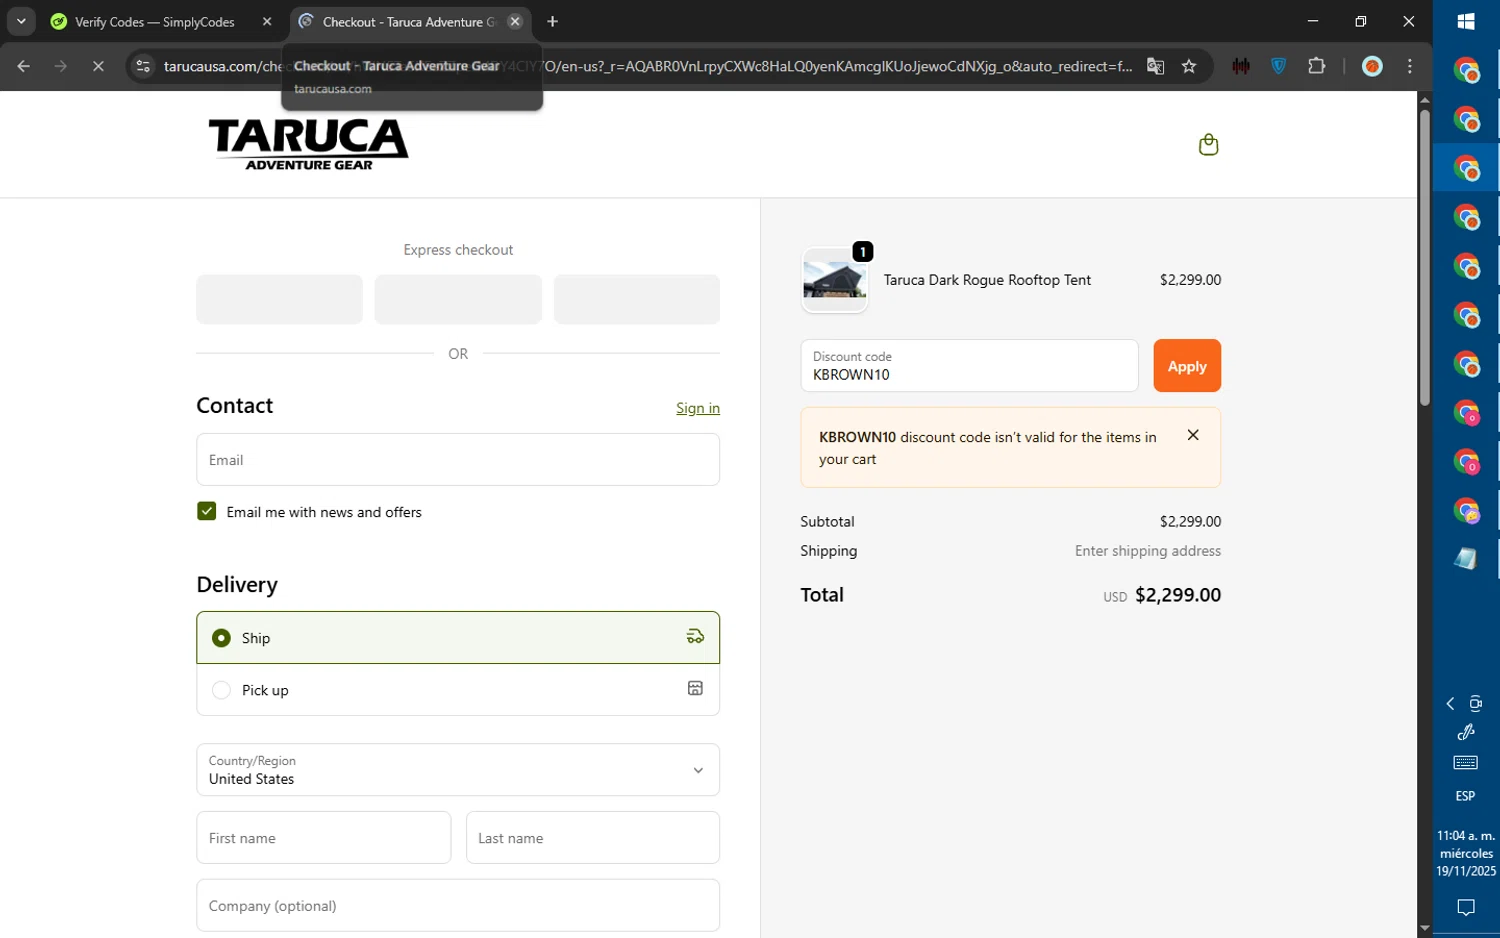Open the notification center icon
The image size is (1500, 938).
pos(1466,908)
